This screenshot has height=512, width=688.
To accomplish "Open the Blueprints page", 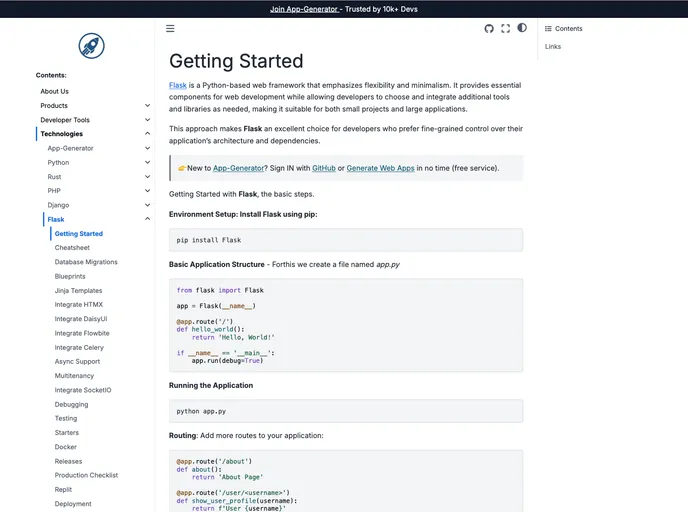I will tap(70, 276).
